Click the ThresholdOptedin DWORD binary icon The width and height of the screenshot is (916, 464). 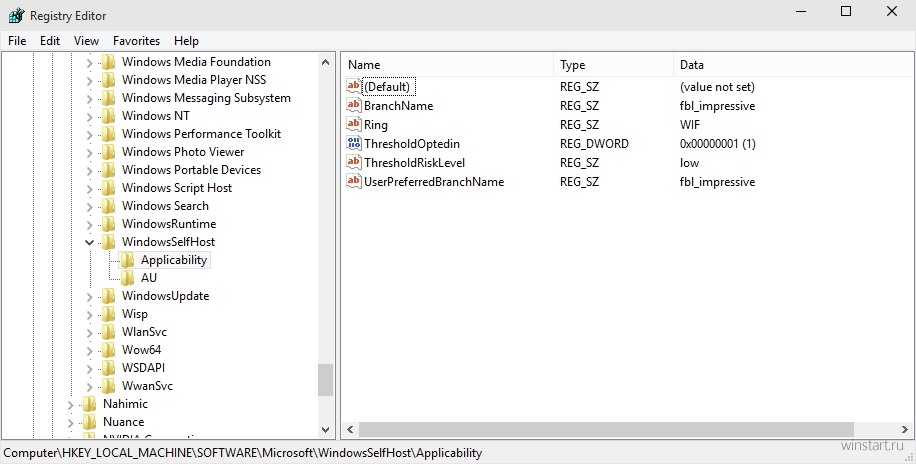354,143
